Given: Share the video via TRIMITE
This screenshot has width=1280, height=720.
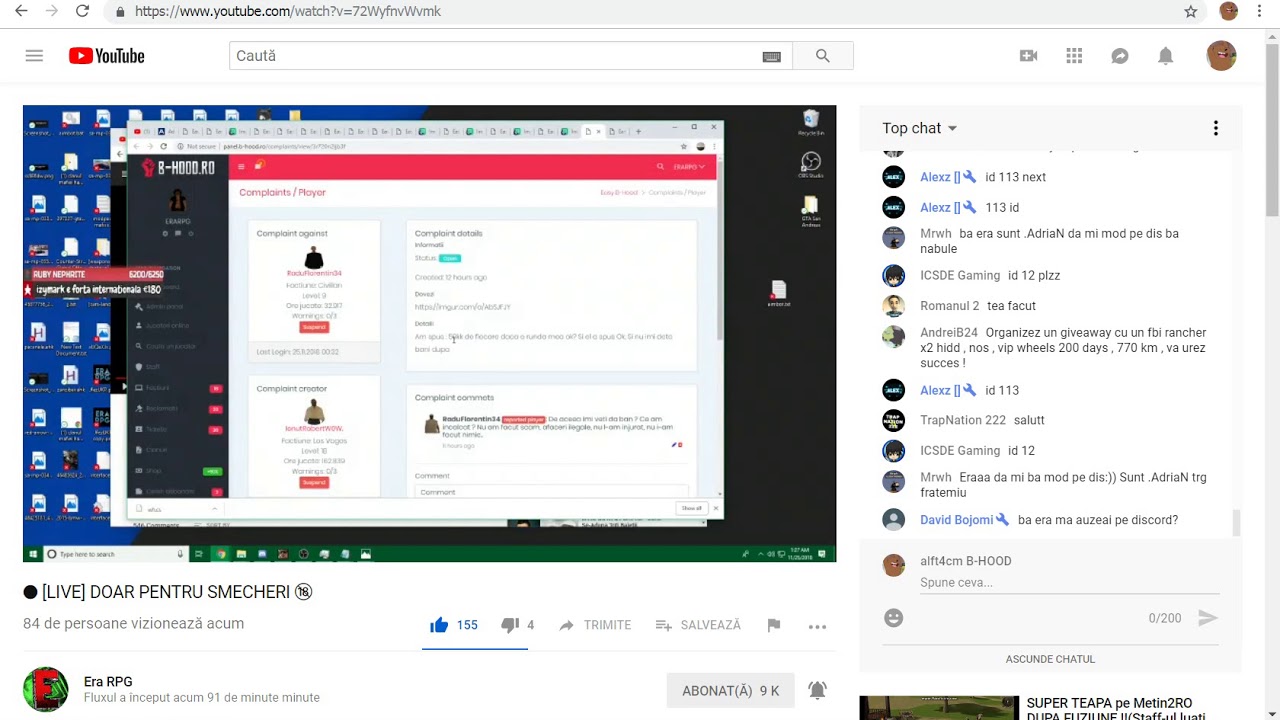Looking at the screenshot, I should coord(595,625).
